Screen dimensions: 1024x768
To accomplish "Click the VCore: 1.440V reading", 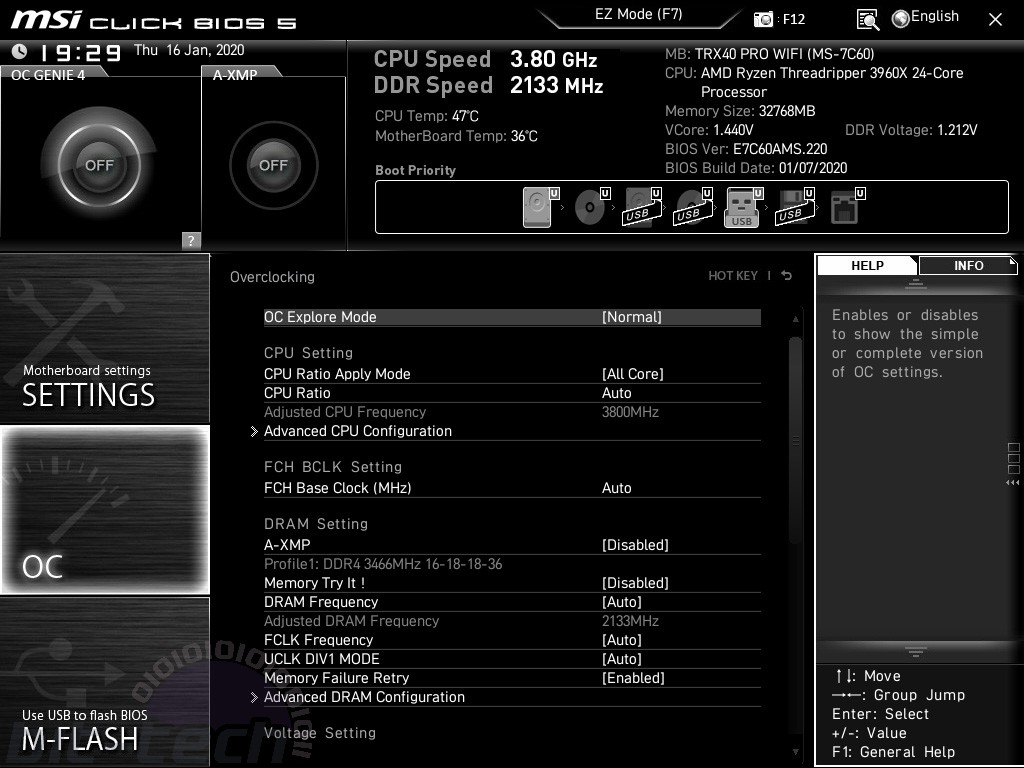I will tap(709, 130).
